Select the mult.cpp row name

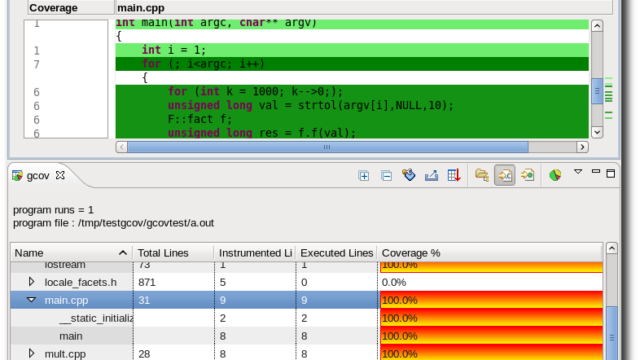point(65,354)
